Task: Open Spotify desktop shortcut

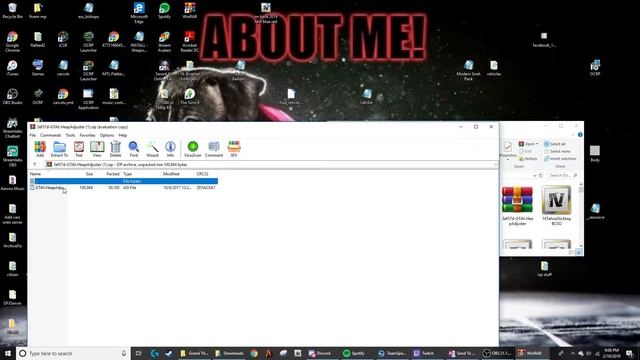Action: [164, 11]
